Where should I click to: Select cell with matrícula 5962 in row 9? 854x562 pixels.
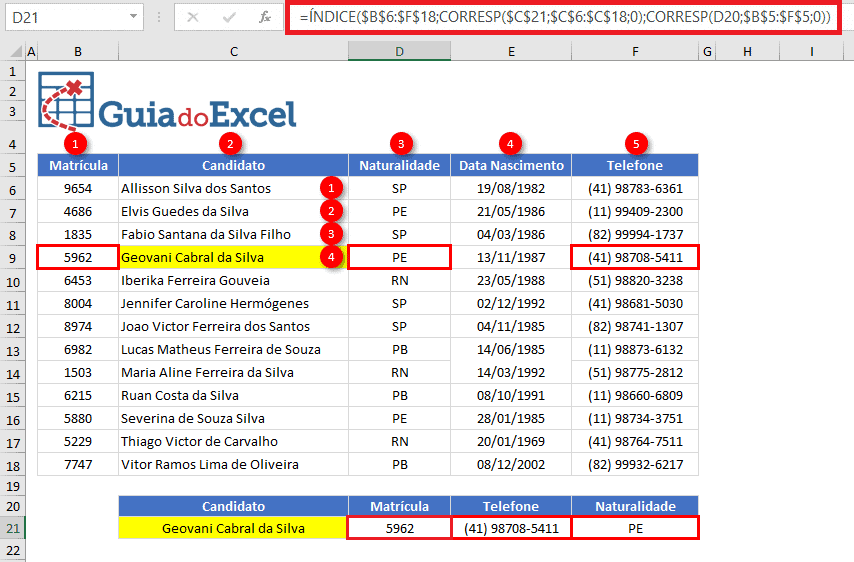[x=78, y=257]
